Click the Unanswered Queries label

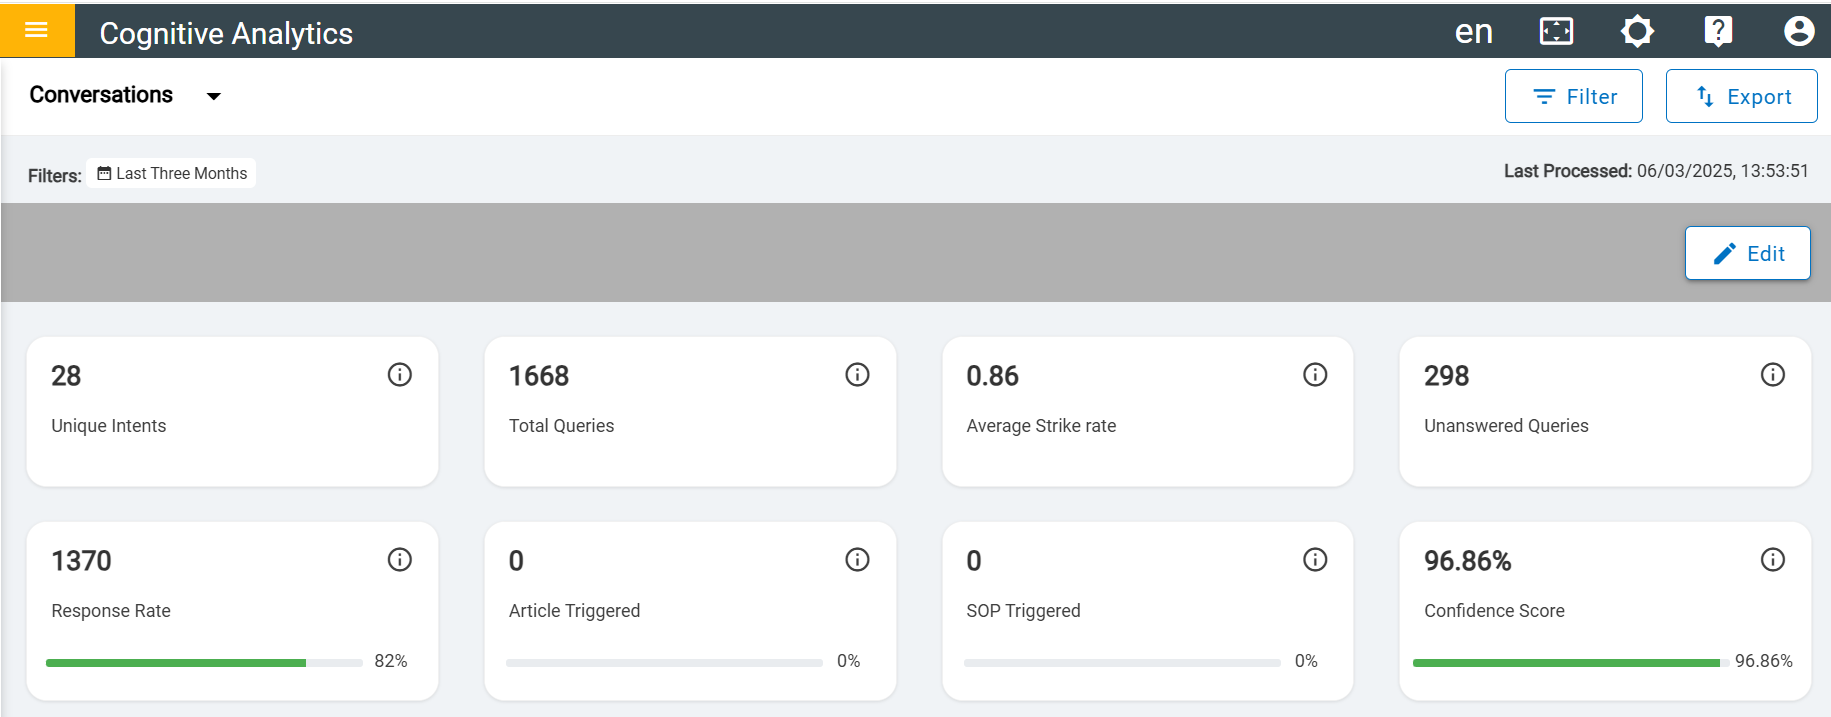coord(1506,426)
